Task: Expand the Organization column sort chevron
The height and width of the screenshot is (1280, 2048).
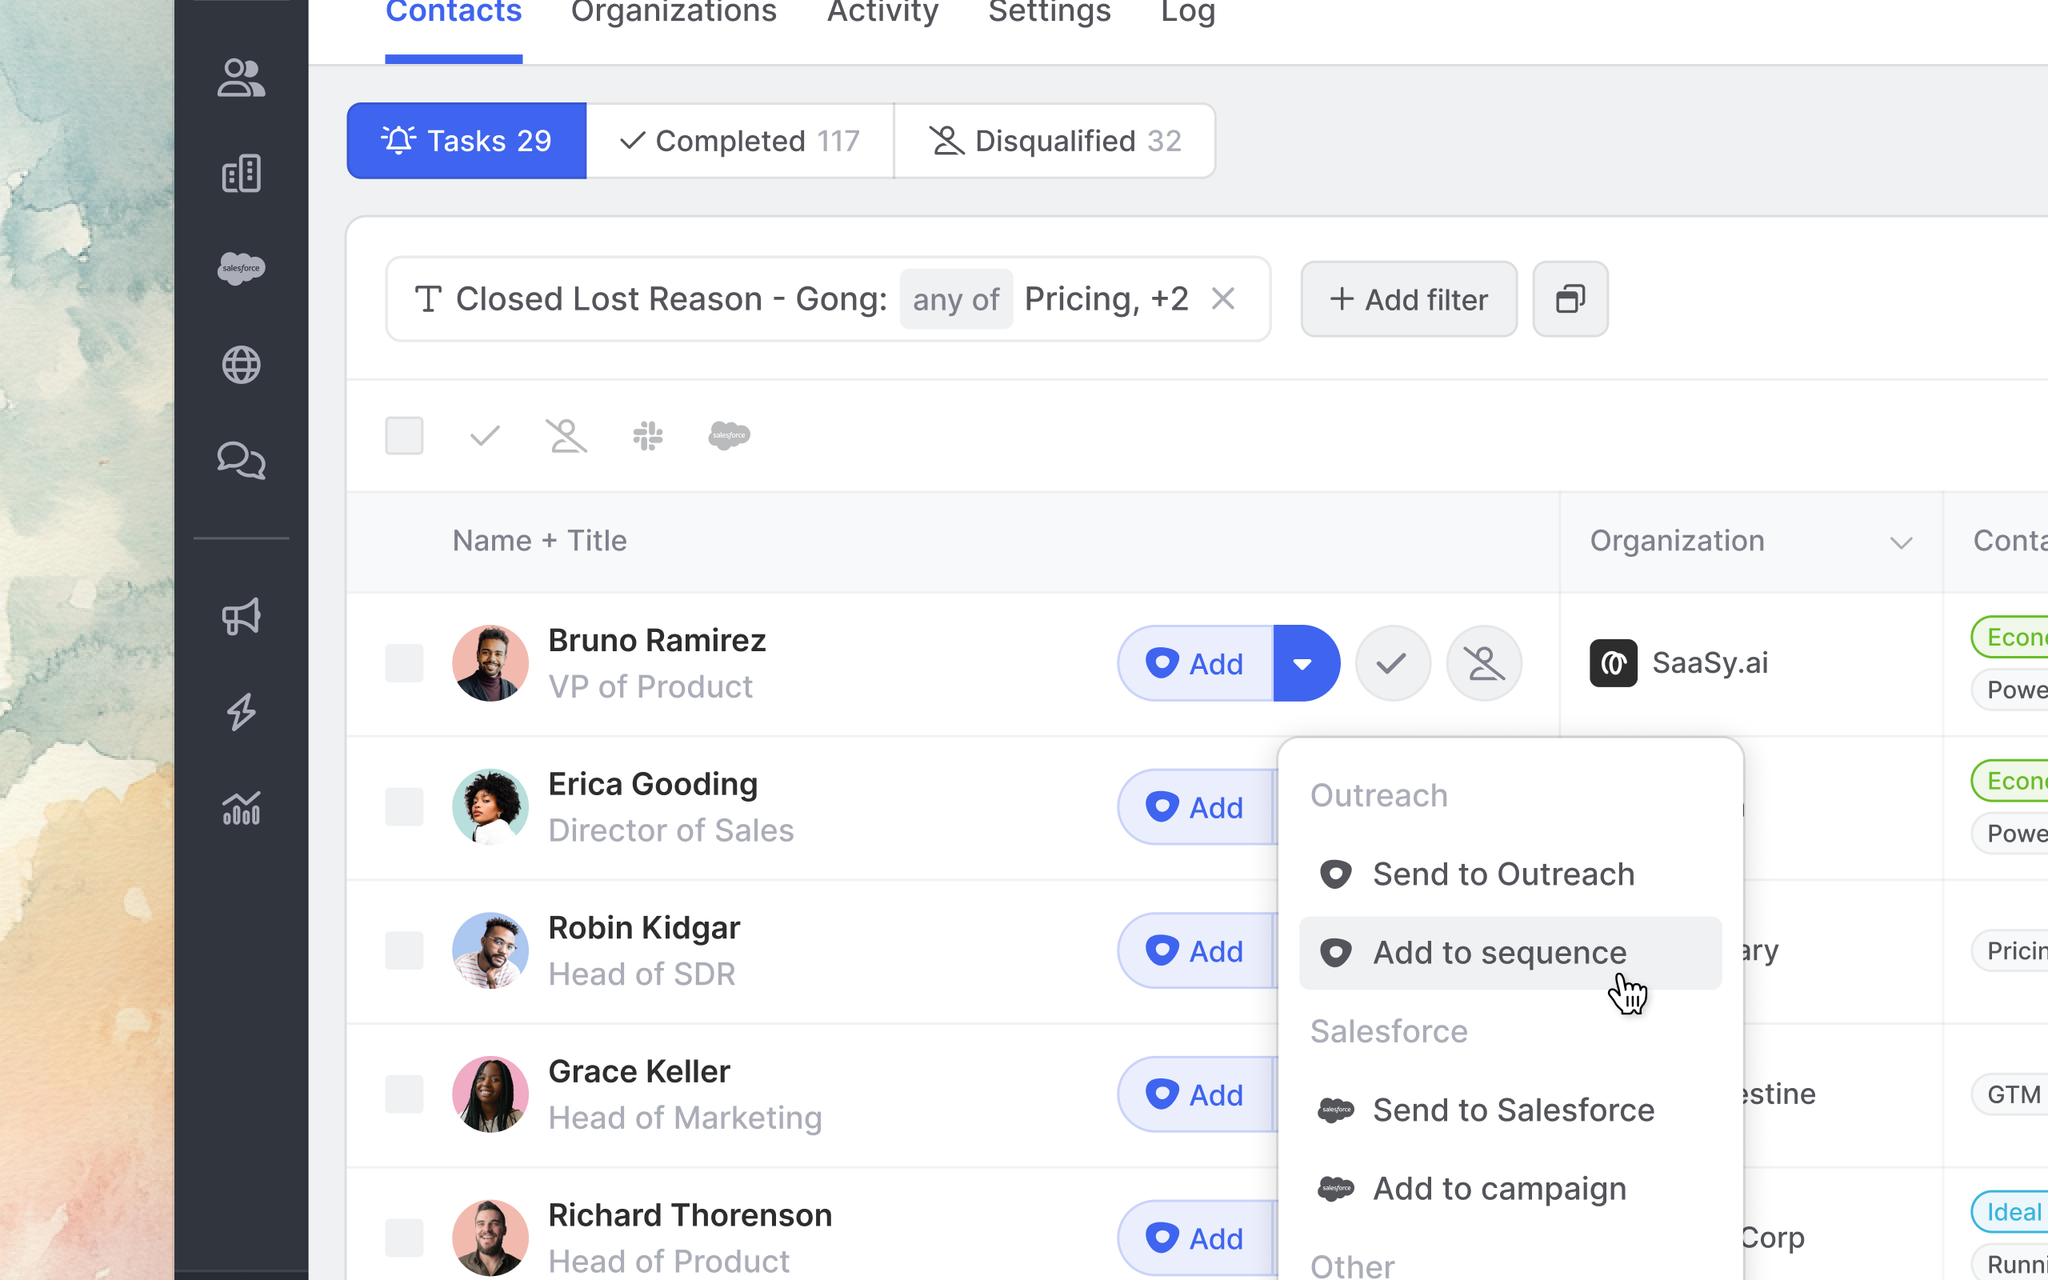Action: tap(1901, 543)
